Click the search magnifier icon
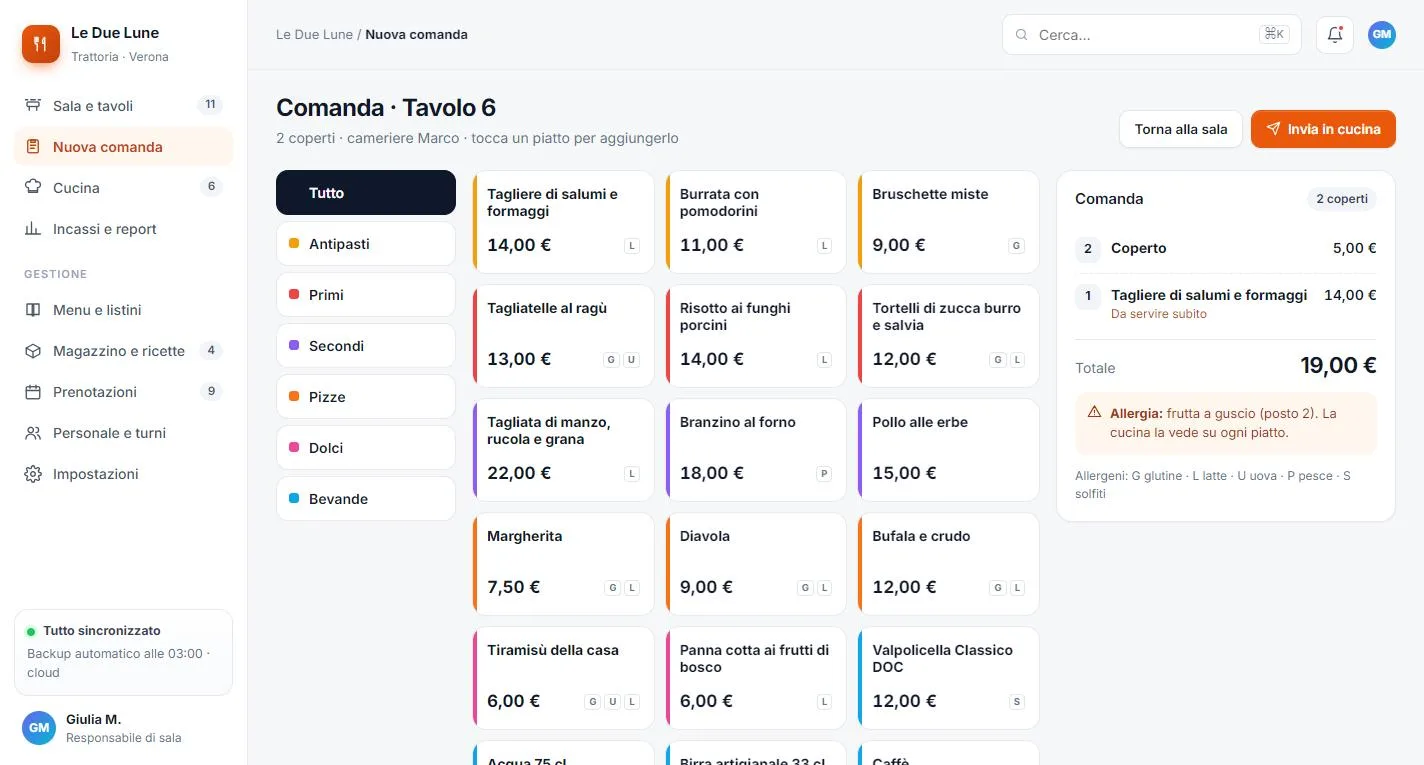 [x=1022, y=35]
